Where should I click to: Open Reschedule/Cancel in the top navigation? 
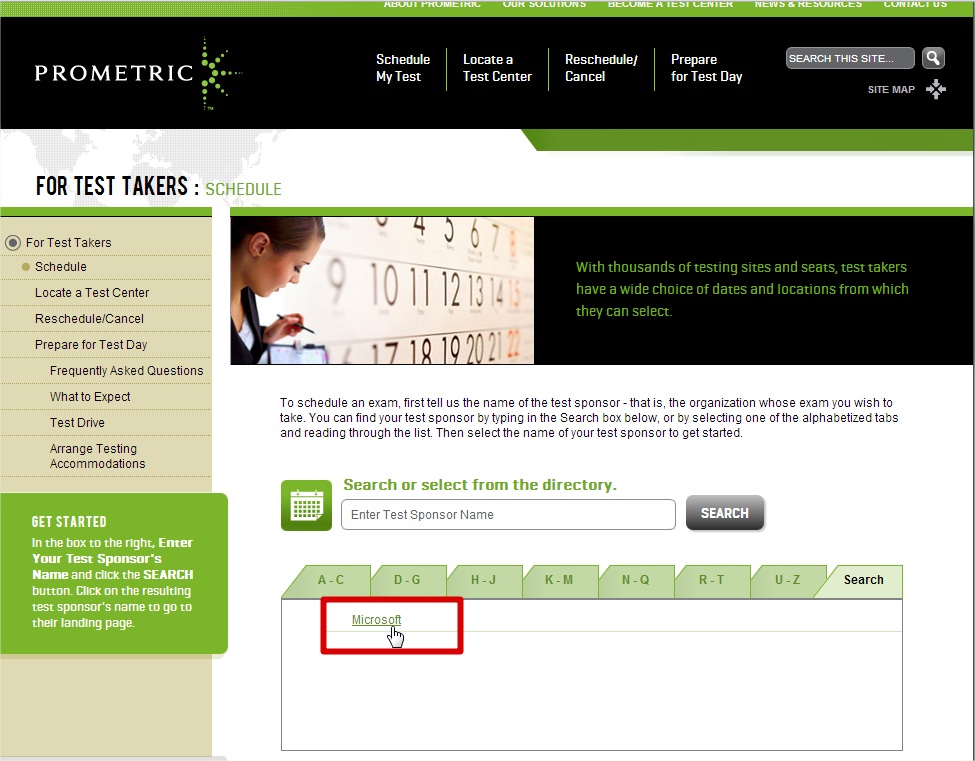click(x=600, y=68)
